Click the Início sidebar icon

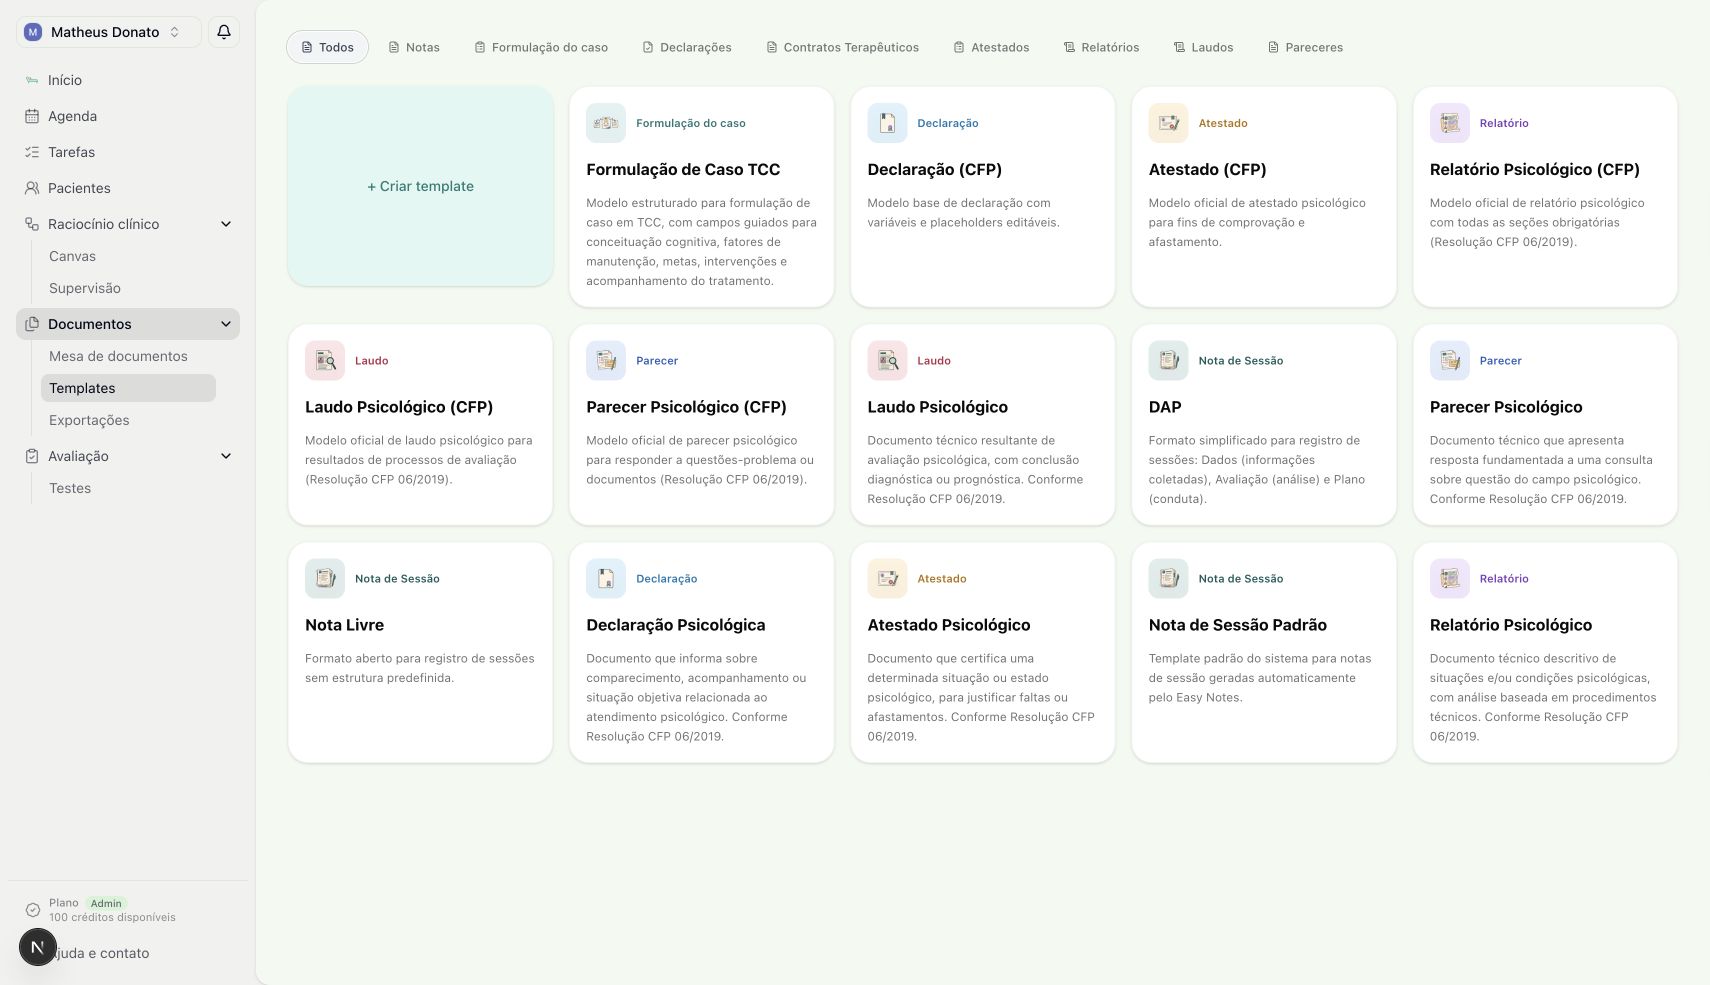(x=32, y=80)
